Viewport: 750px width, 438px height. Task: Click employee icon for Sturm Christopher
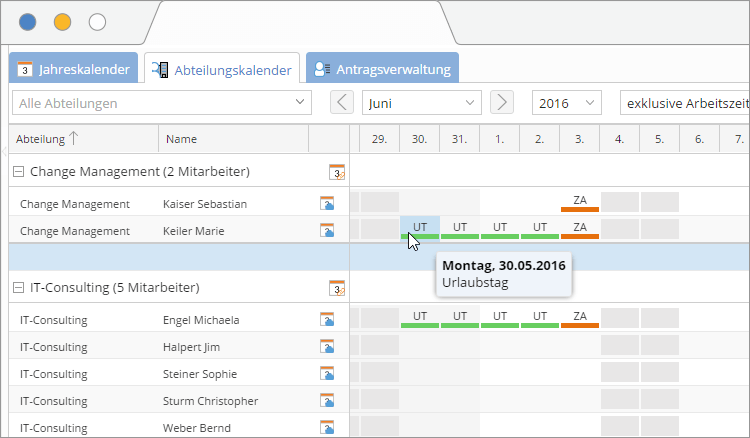[327, 401]
